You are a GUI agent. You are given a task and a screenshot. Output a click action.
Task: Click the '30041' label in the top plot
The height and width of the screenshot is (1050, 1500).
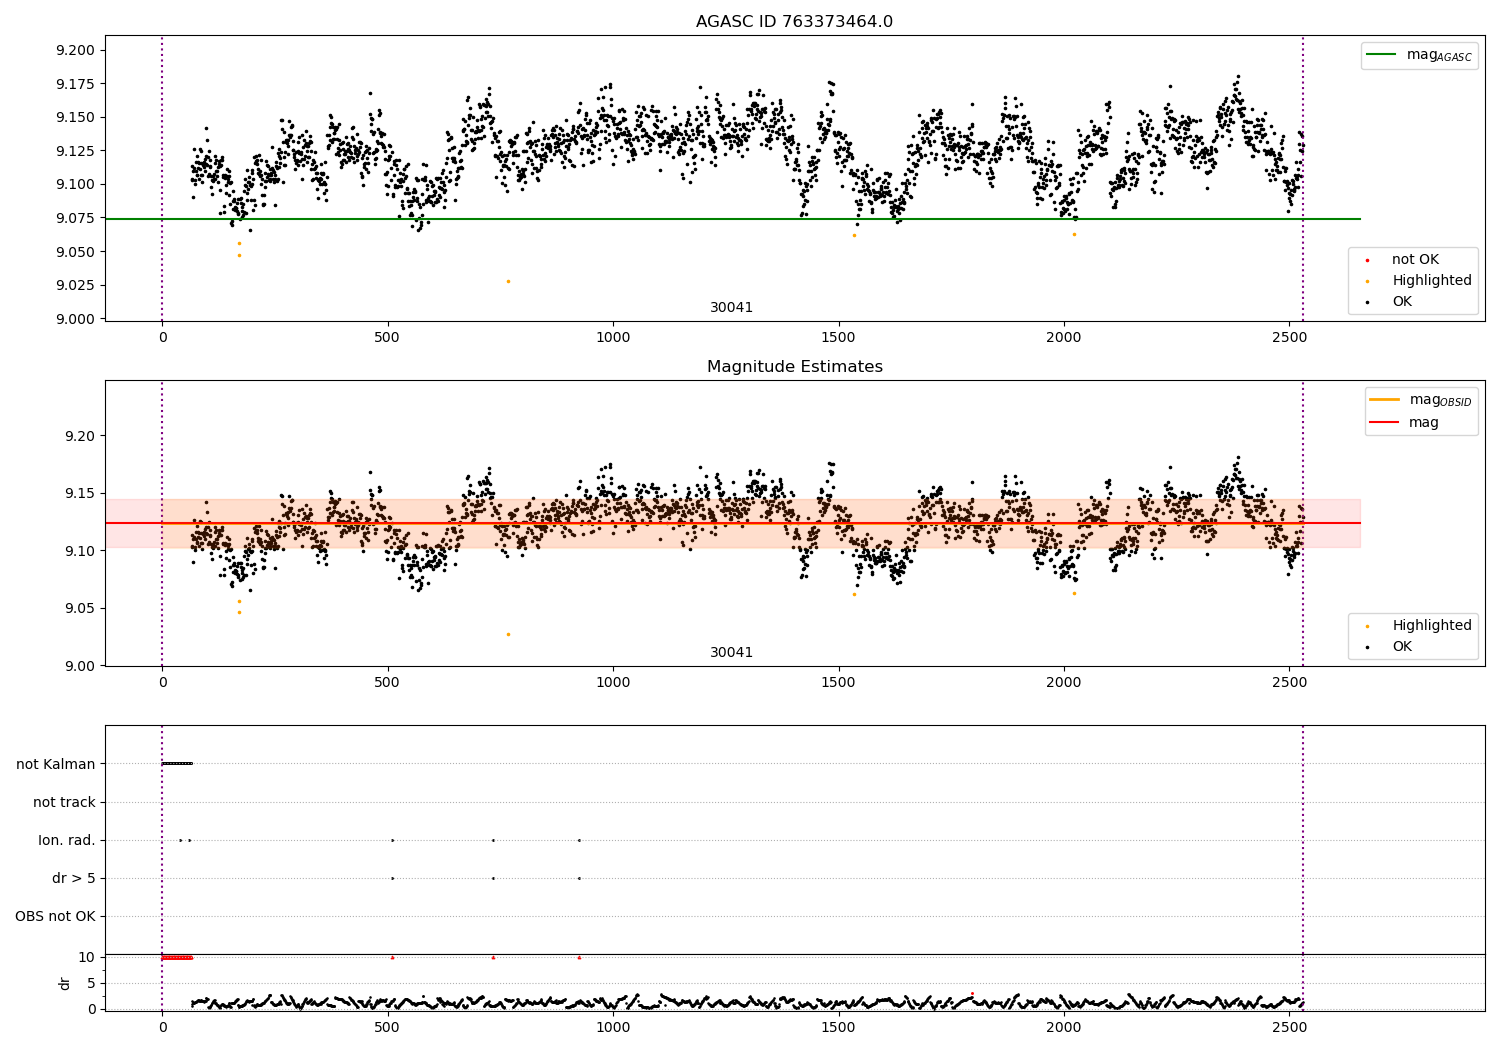click(x=731, y=308)
